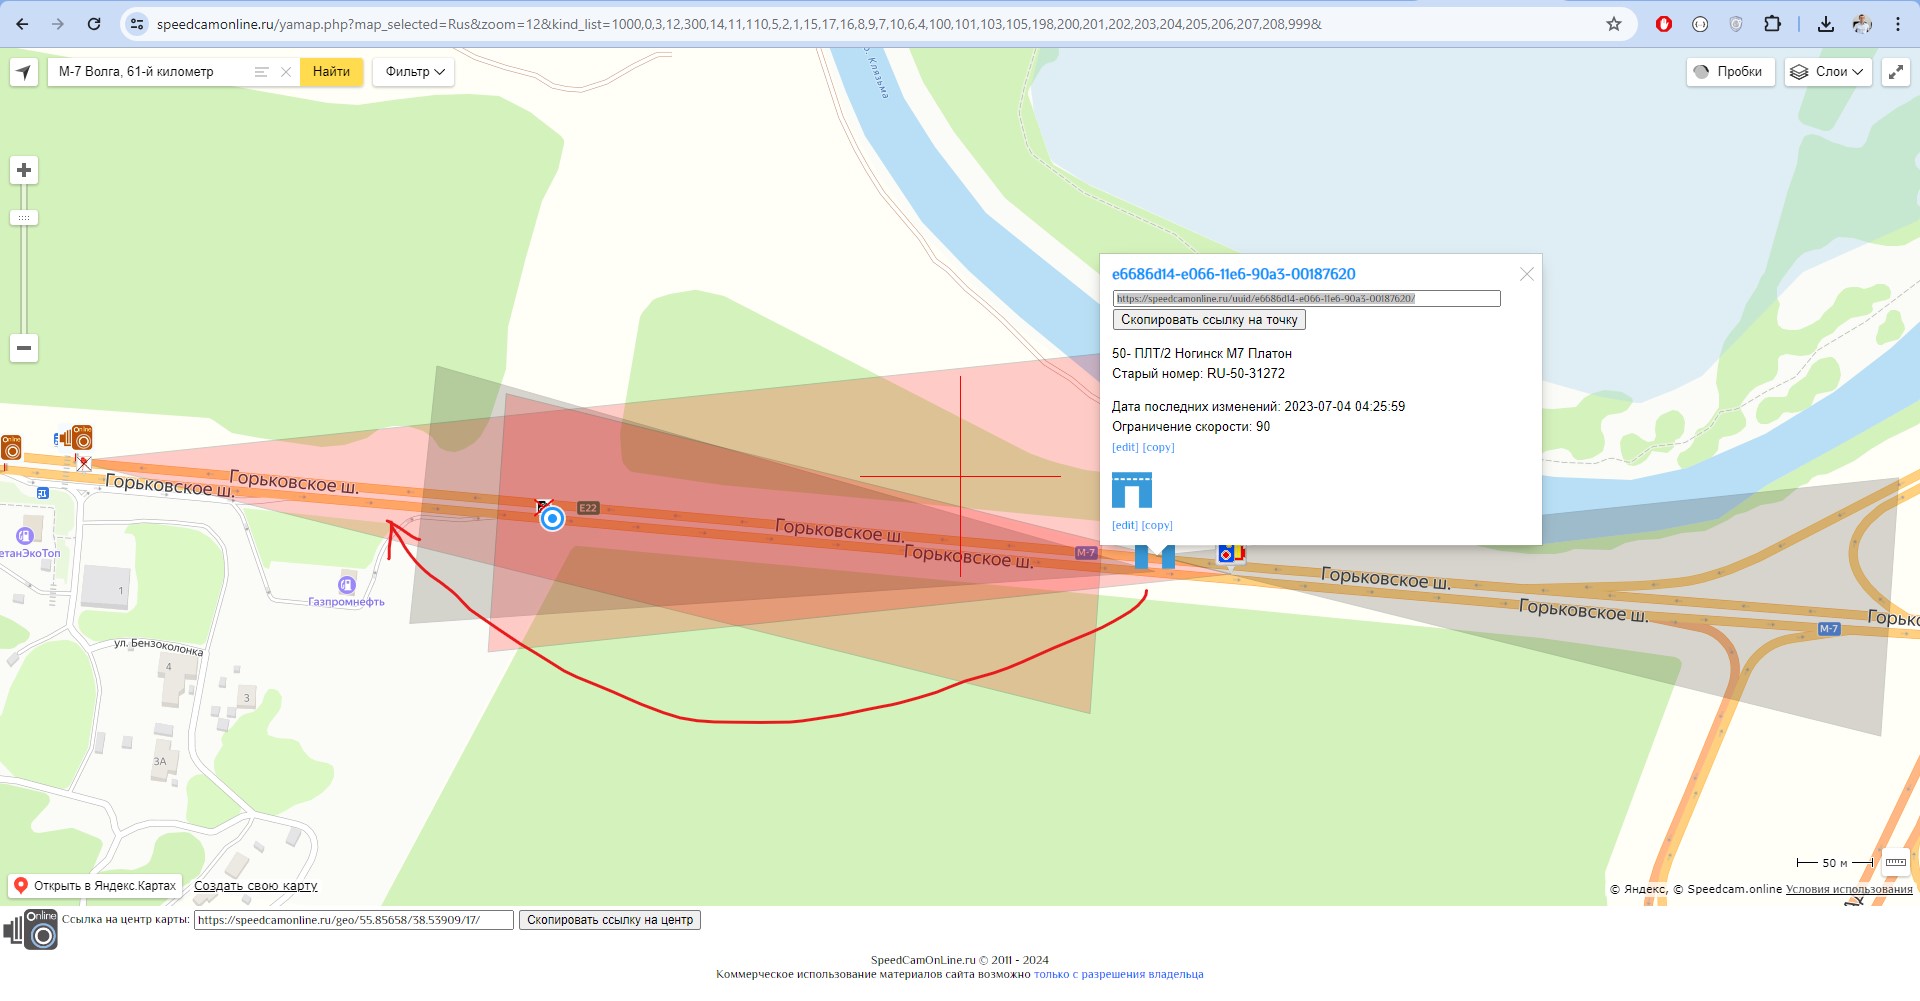The image size is (1920, 1001).
Task: Toggle the Пробки traffic layer
Action: point(1729,72)
